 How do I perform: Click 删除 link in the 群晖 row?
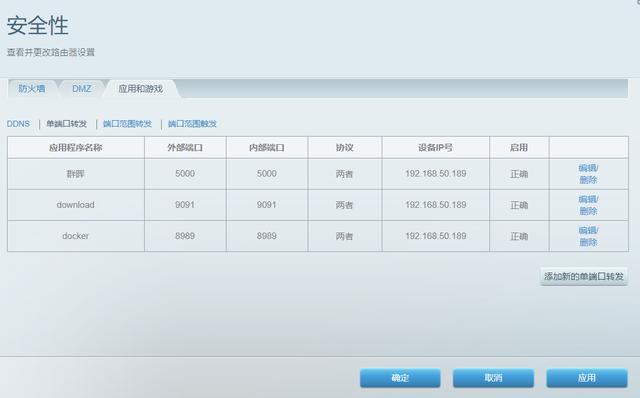pyautogui.click(x=588, y=180)
